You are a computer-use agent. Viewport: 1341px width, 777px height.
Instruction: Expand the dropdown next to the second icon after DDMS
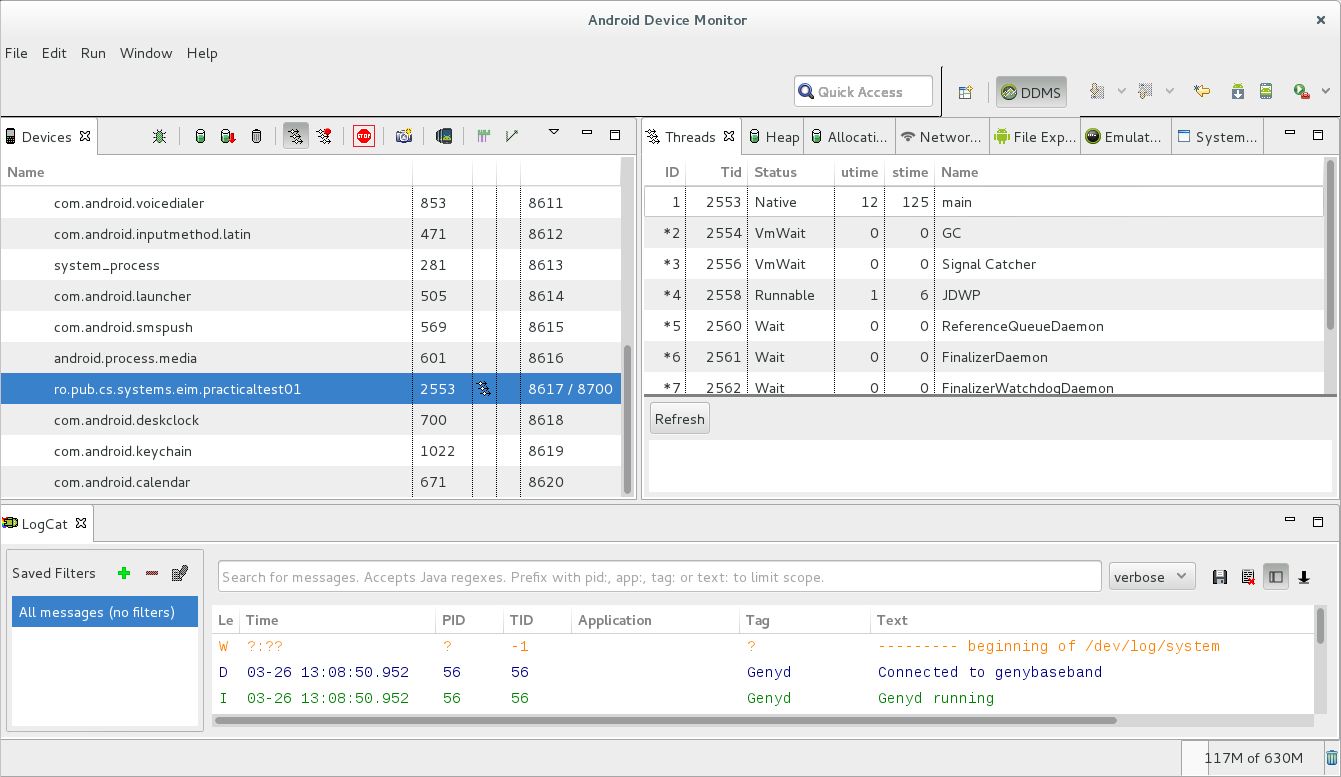(1169, 91)
